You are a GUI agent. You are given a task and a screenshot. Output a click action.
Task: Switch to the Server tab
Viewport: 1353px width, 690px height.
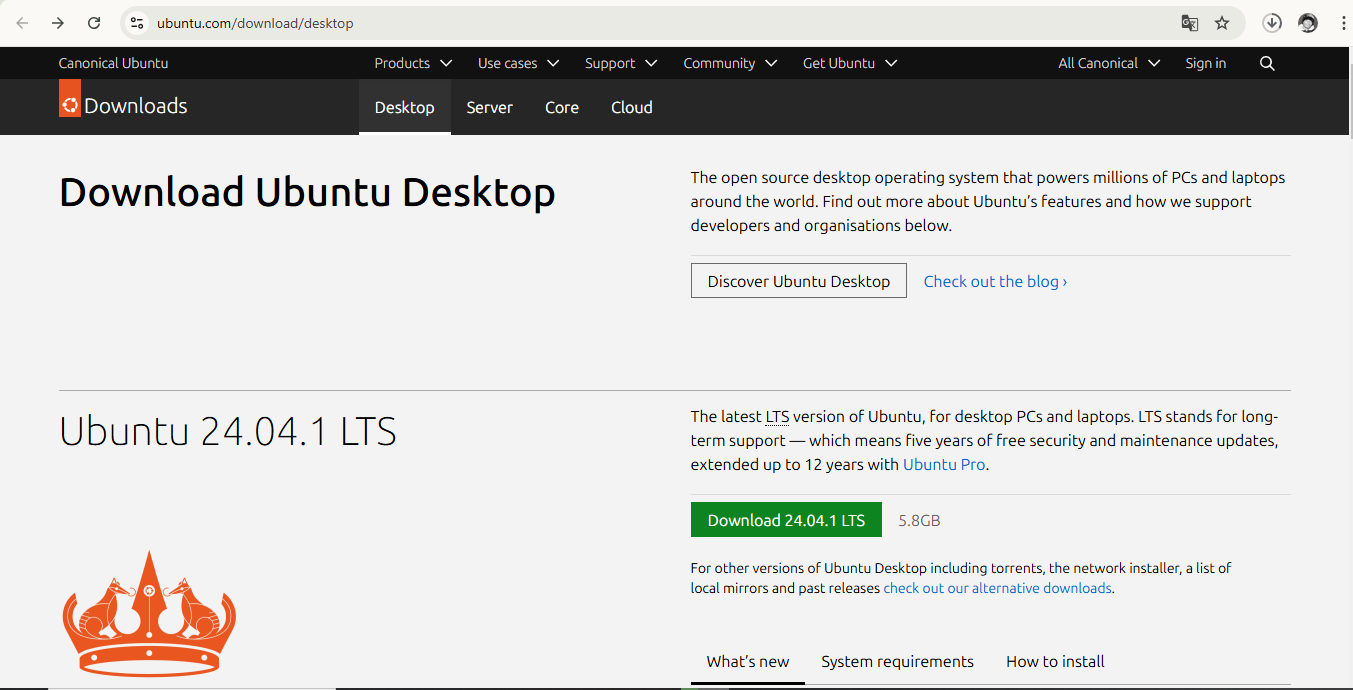[490, 107]
